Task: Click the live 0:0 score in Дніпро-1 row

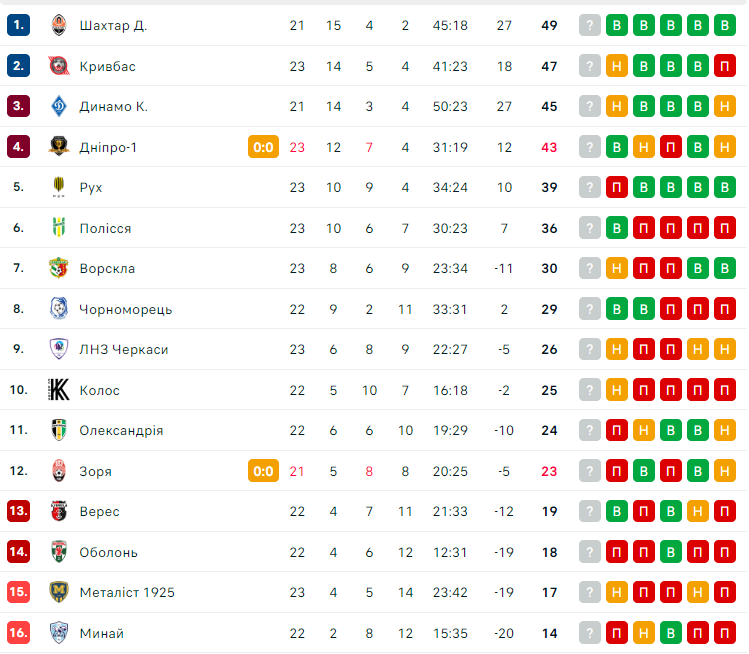Action: (x=263, y=147)
